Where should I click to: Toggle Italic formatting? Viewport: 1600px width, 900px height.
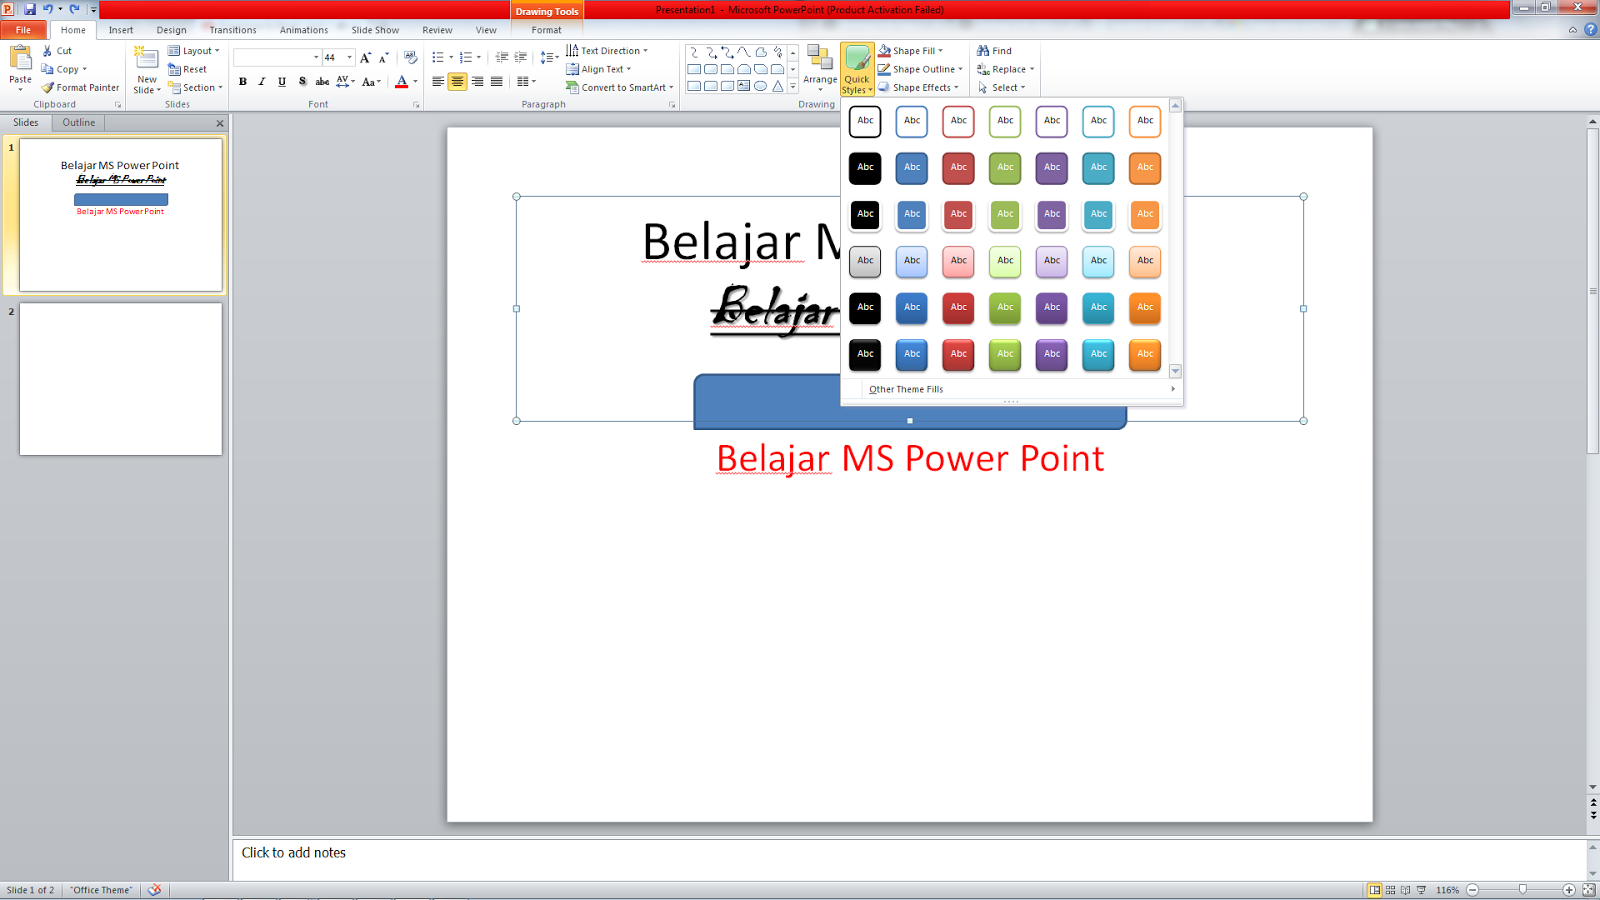[262, 82]
